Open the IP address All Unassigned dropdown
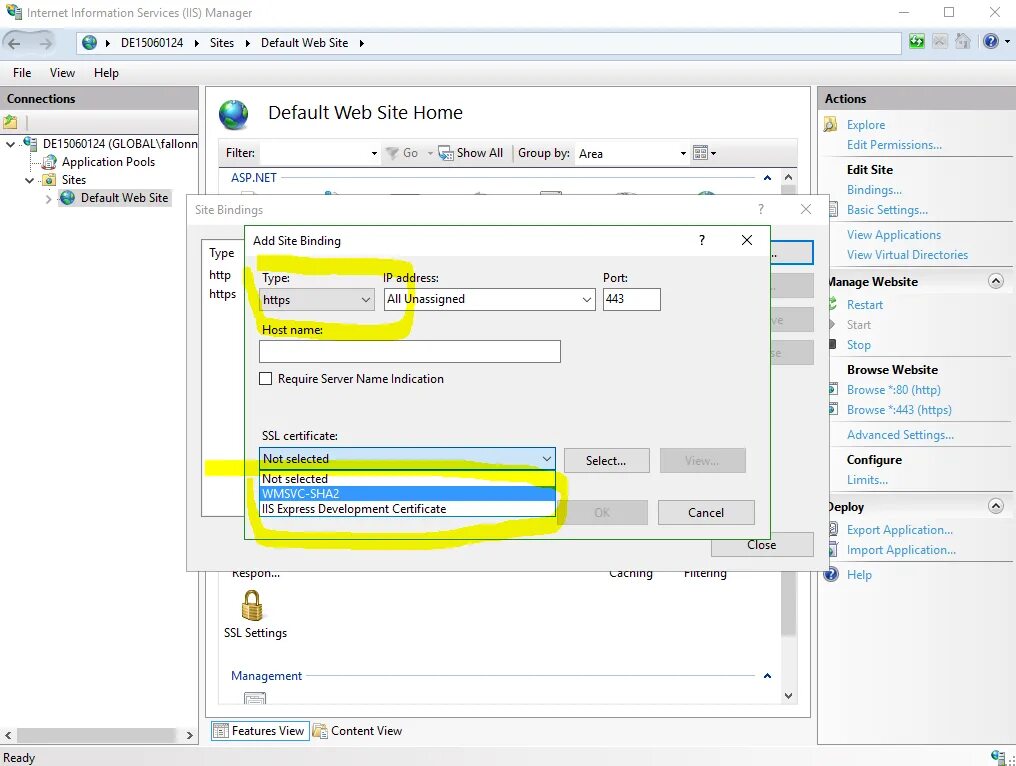The height and width of the screenshot is (766, 1016). [489, 299]
